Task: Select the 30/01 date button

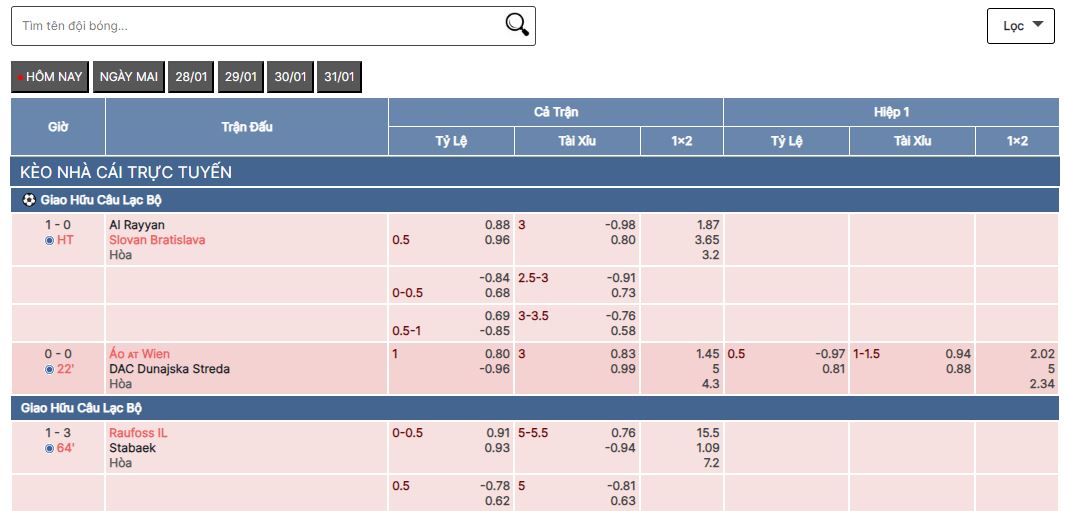Action: 290,77
